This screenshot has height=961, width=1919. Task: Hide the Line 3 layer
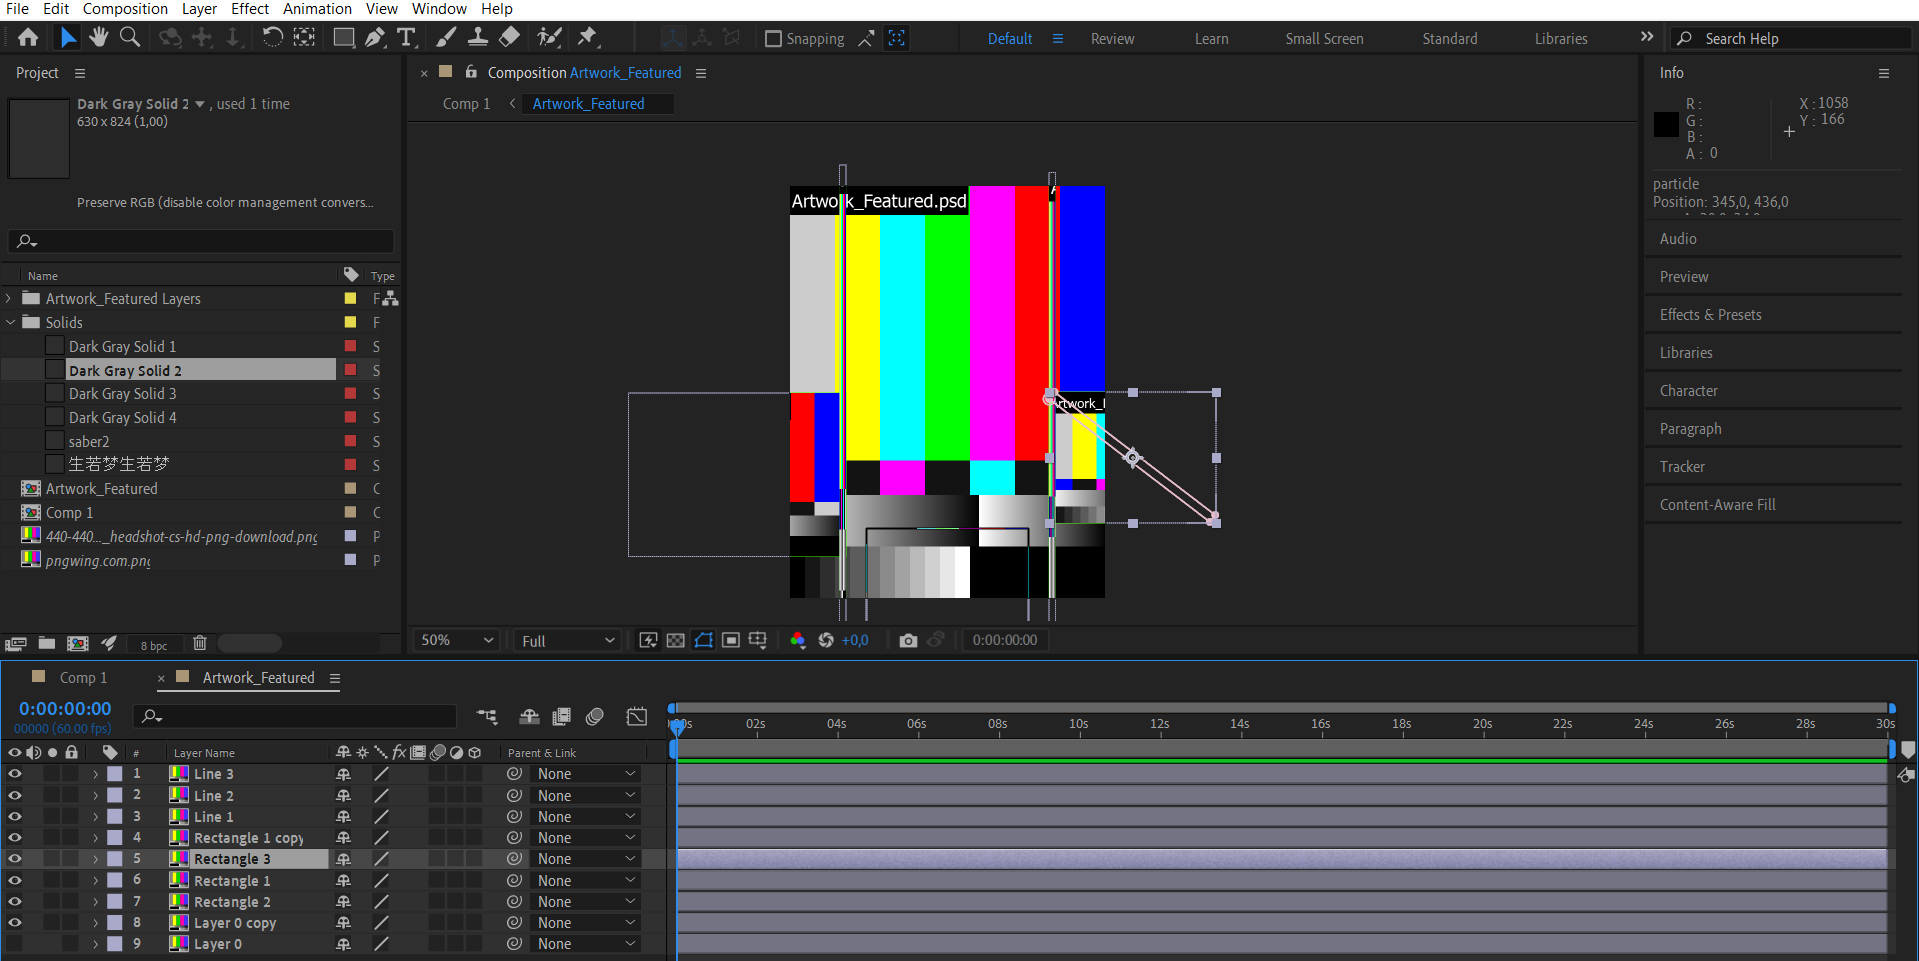point(15,773)
